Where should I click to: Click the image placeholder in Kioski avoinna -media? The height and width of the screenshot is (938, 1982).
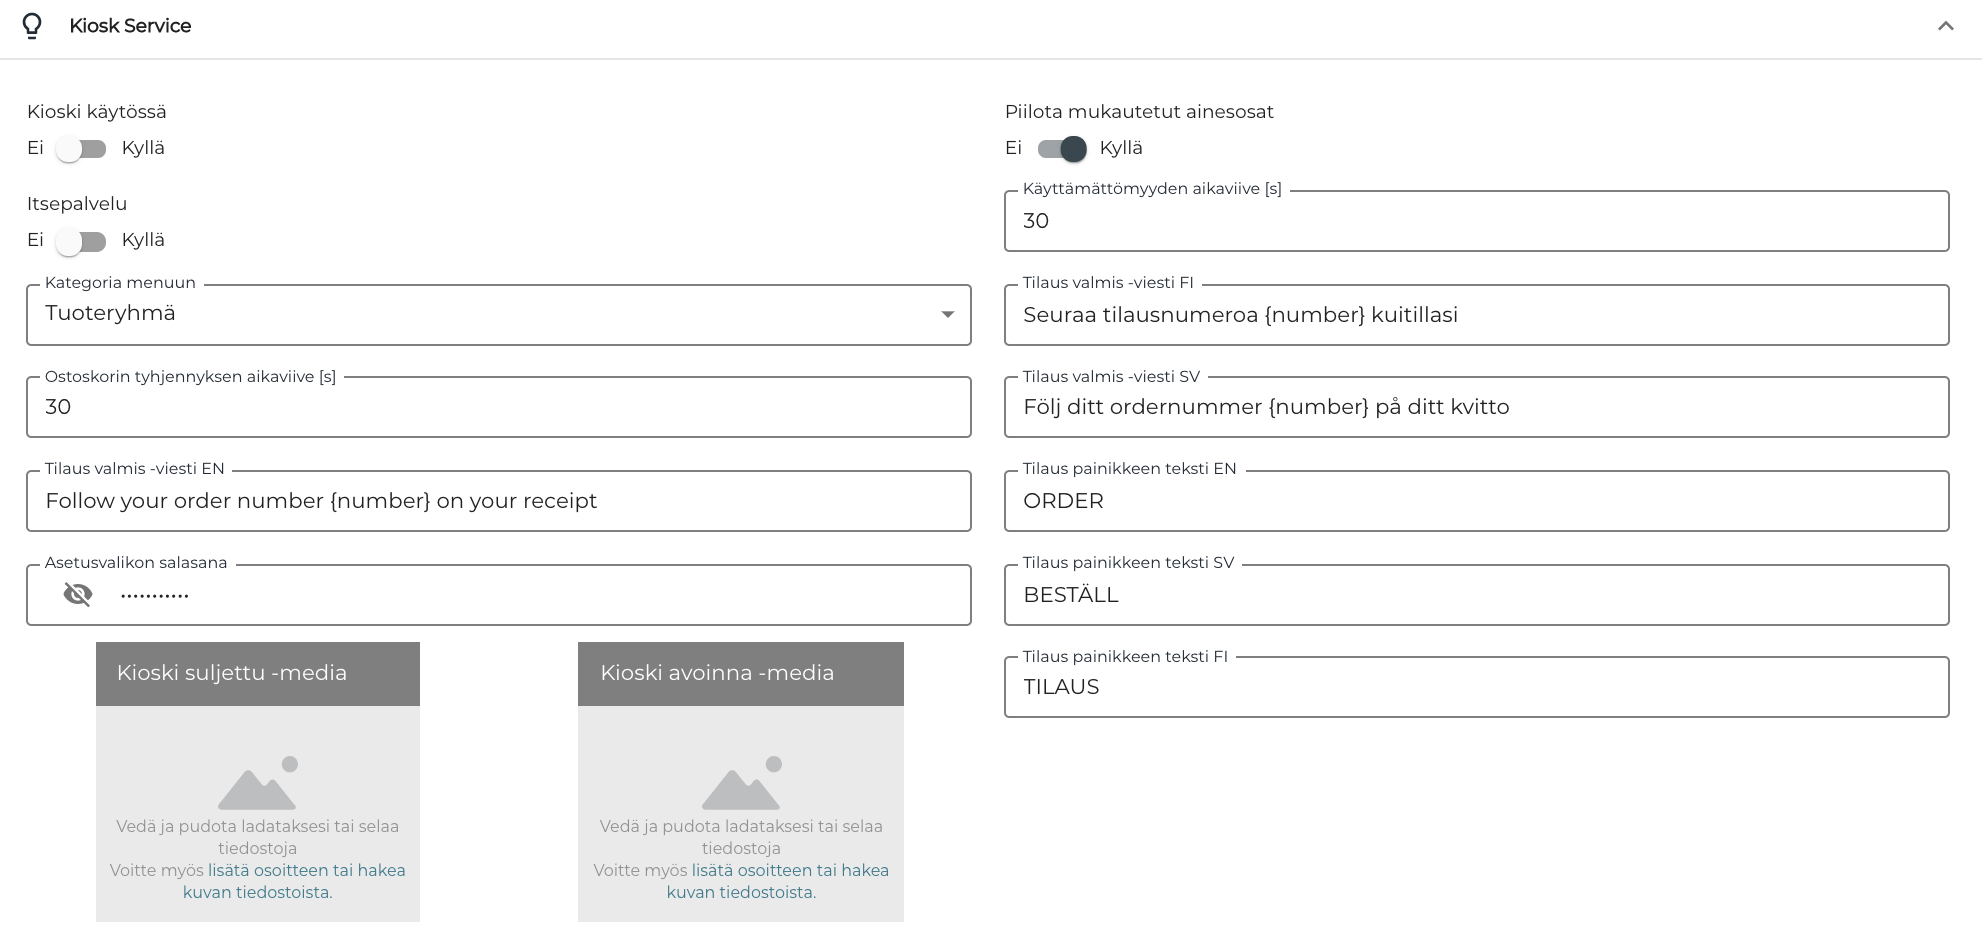click(741, 783)
